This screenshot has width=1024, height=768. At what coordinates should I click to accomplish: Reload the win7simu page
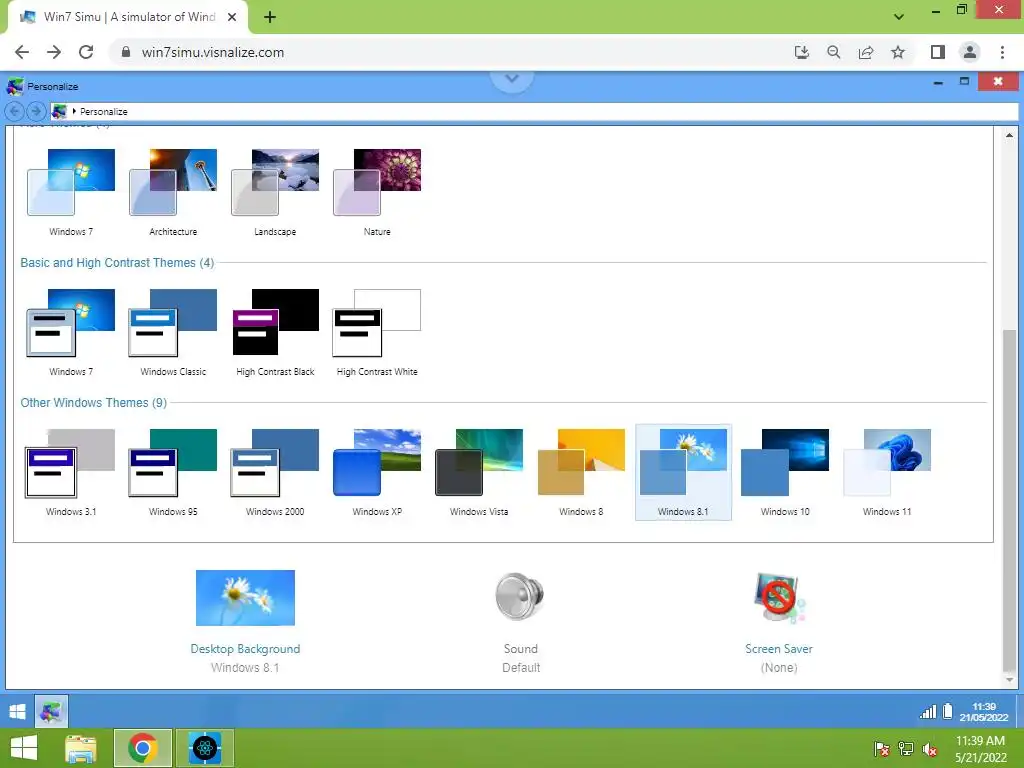click(x=86, y=52)
